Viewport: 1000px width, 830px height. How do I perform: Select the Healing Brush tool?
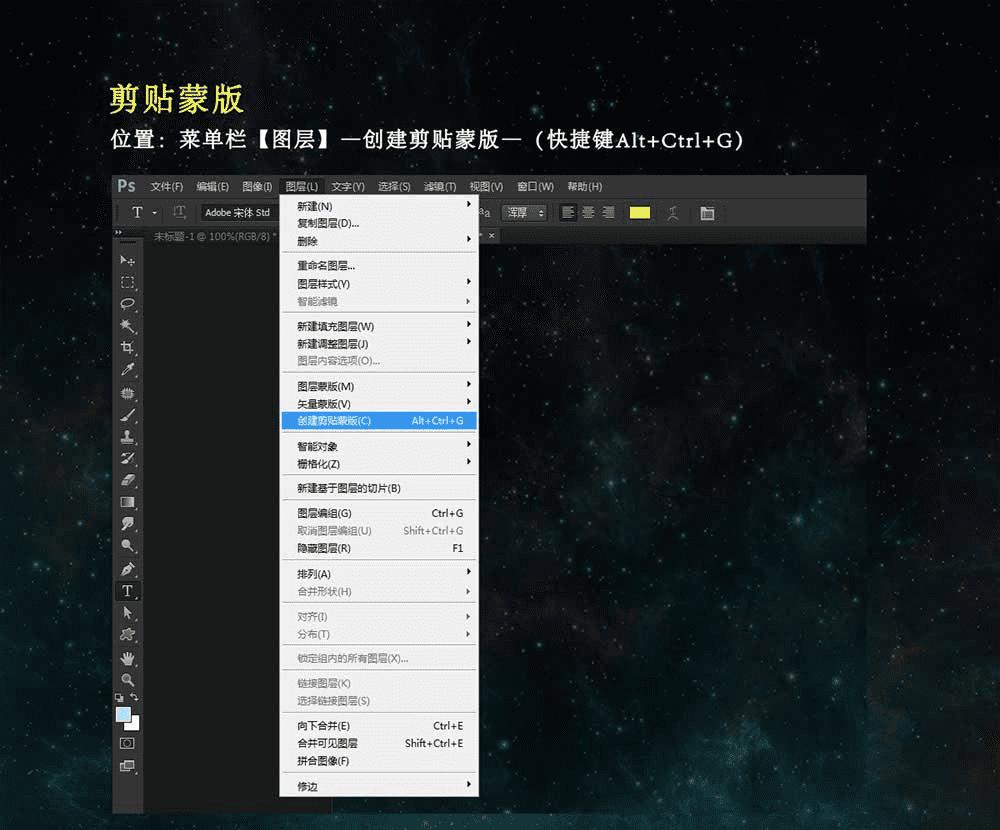pyautogui.click(x=128, y=393)
